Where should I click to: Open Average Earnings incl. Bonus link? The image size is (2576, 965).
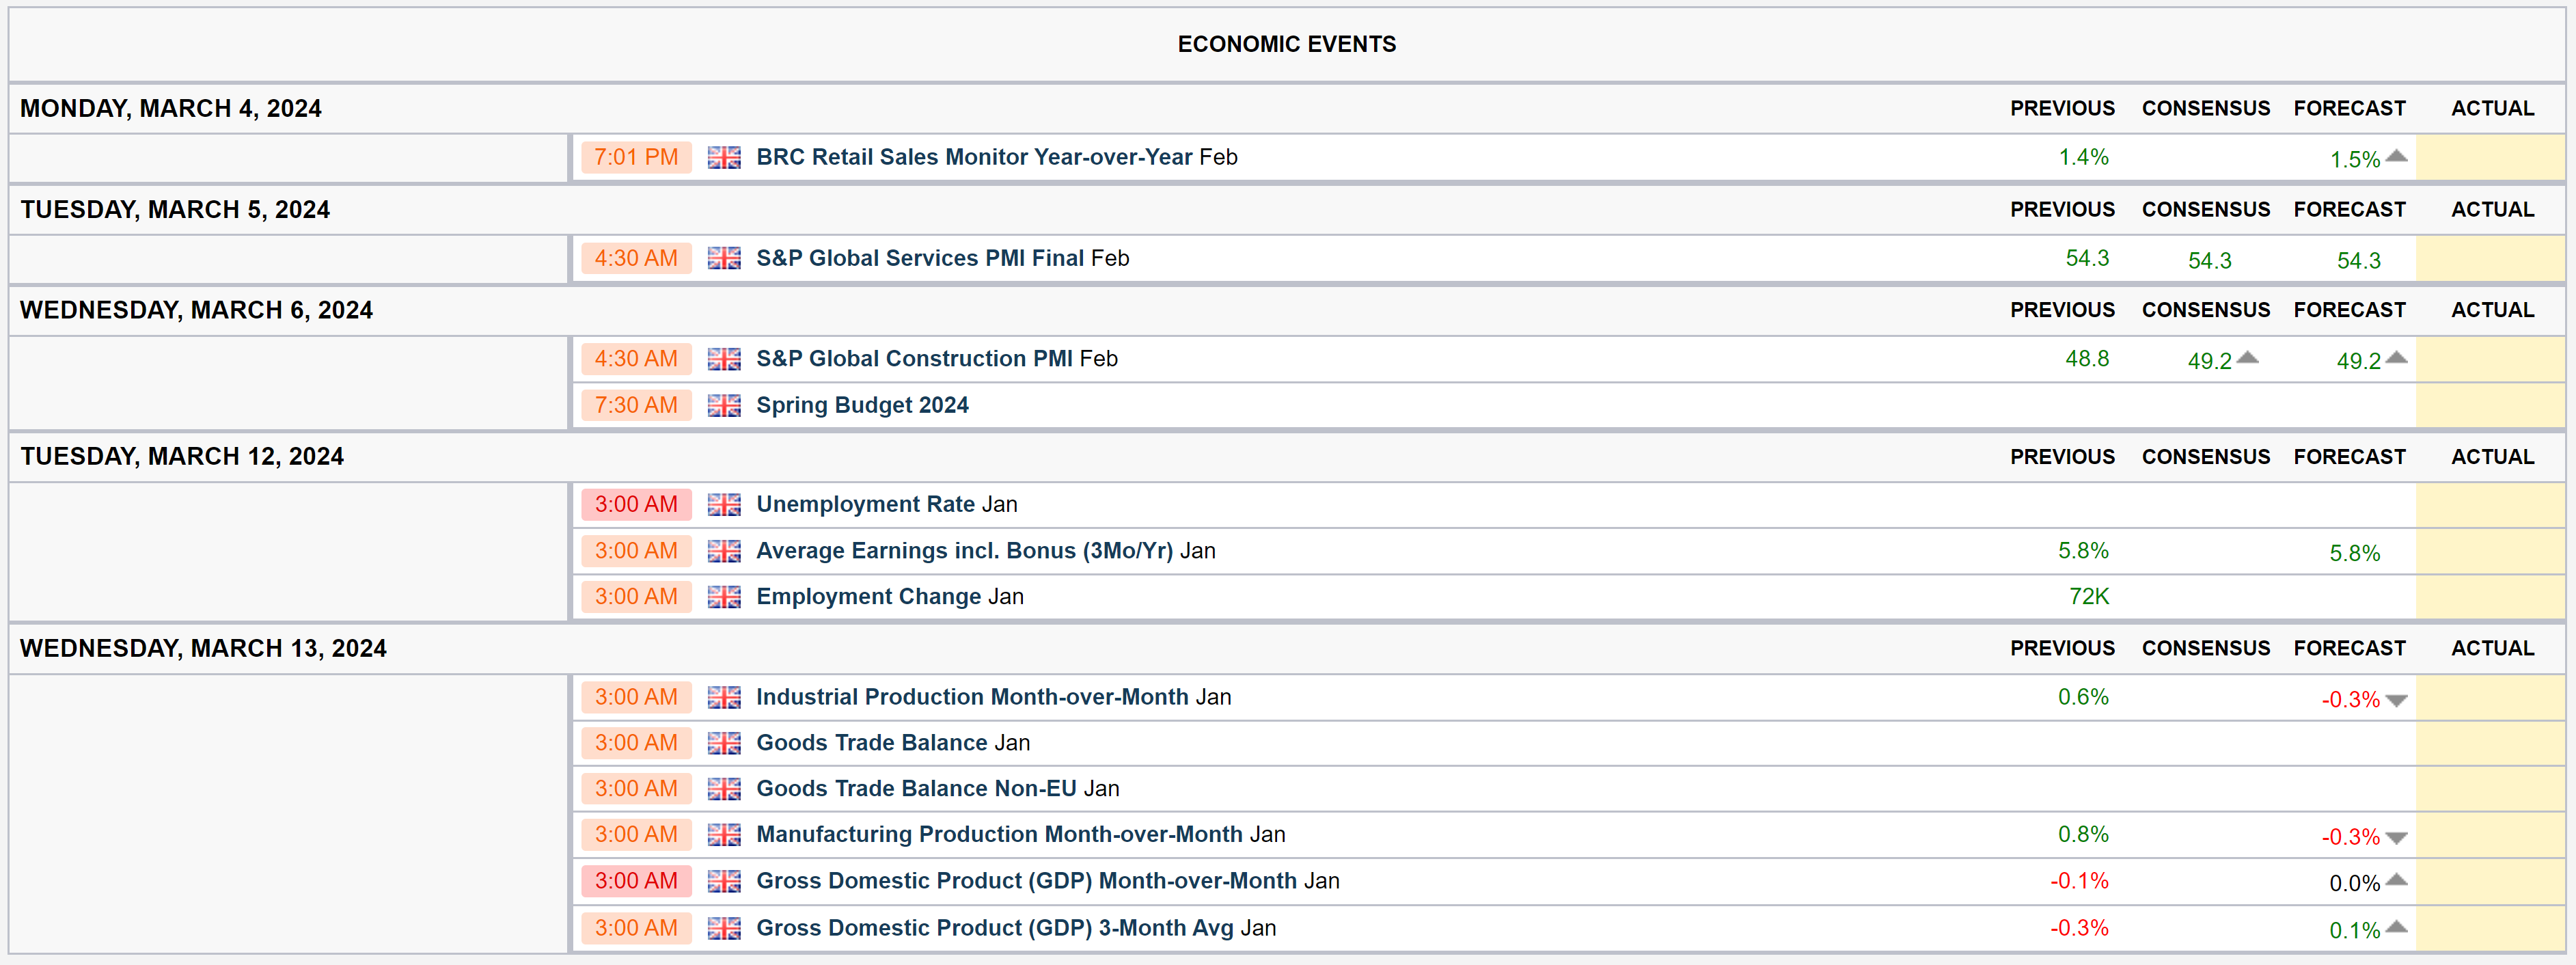(964, 551)
